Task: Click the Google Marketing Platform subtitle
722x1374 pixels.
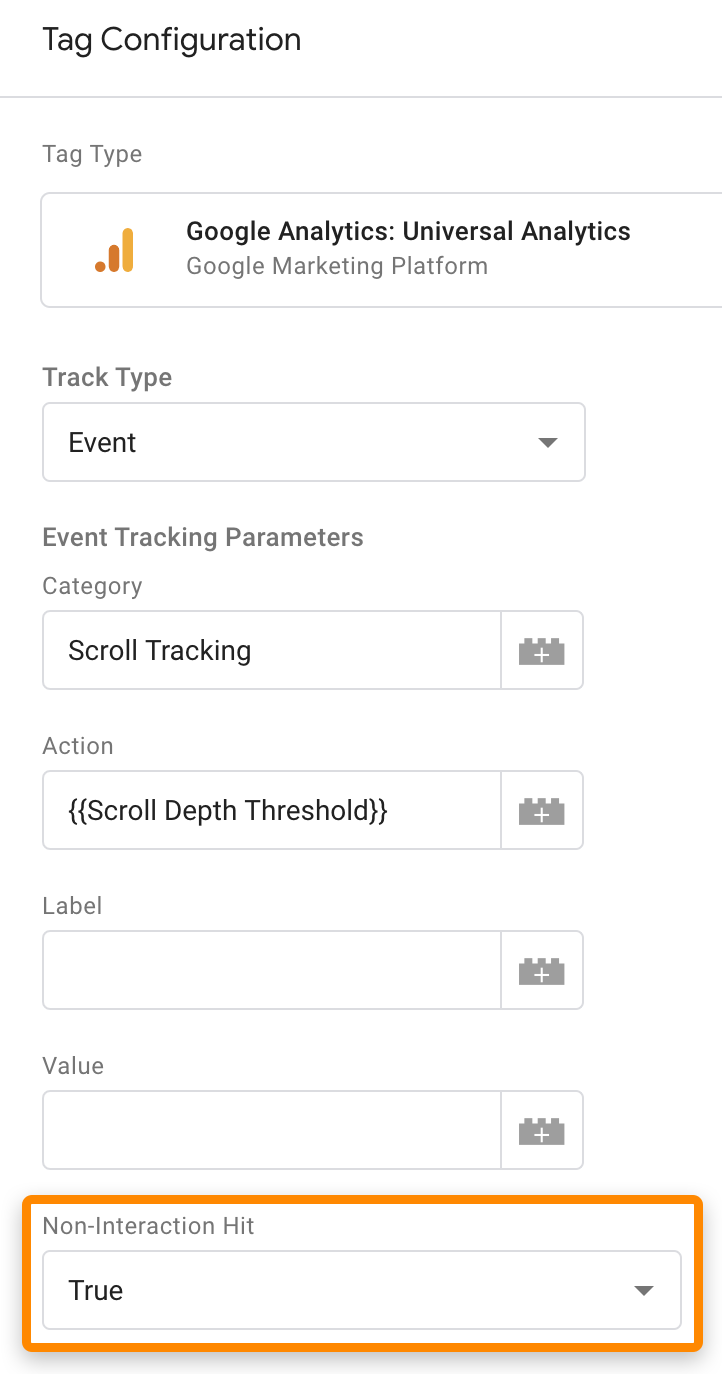Action: [336, 265]
